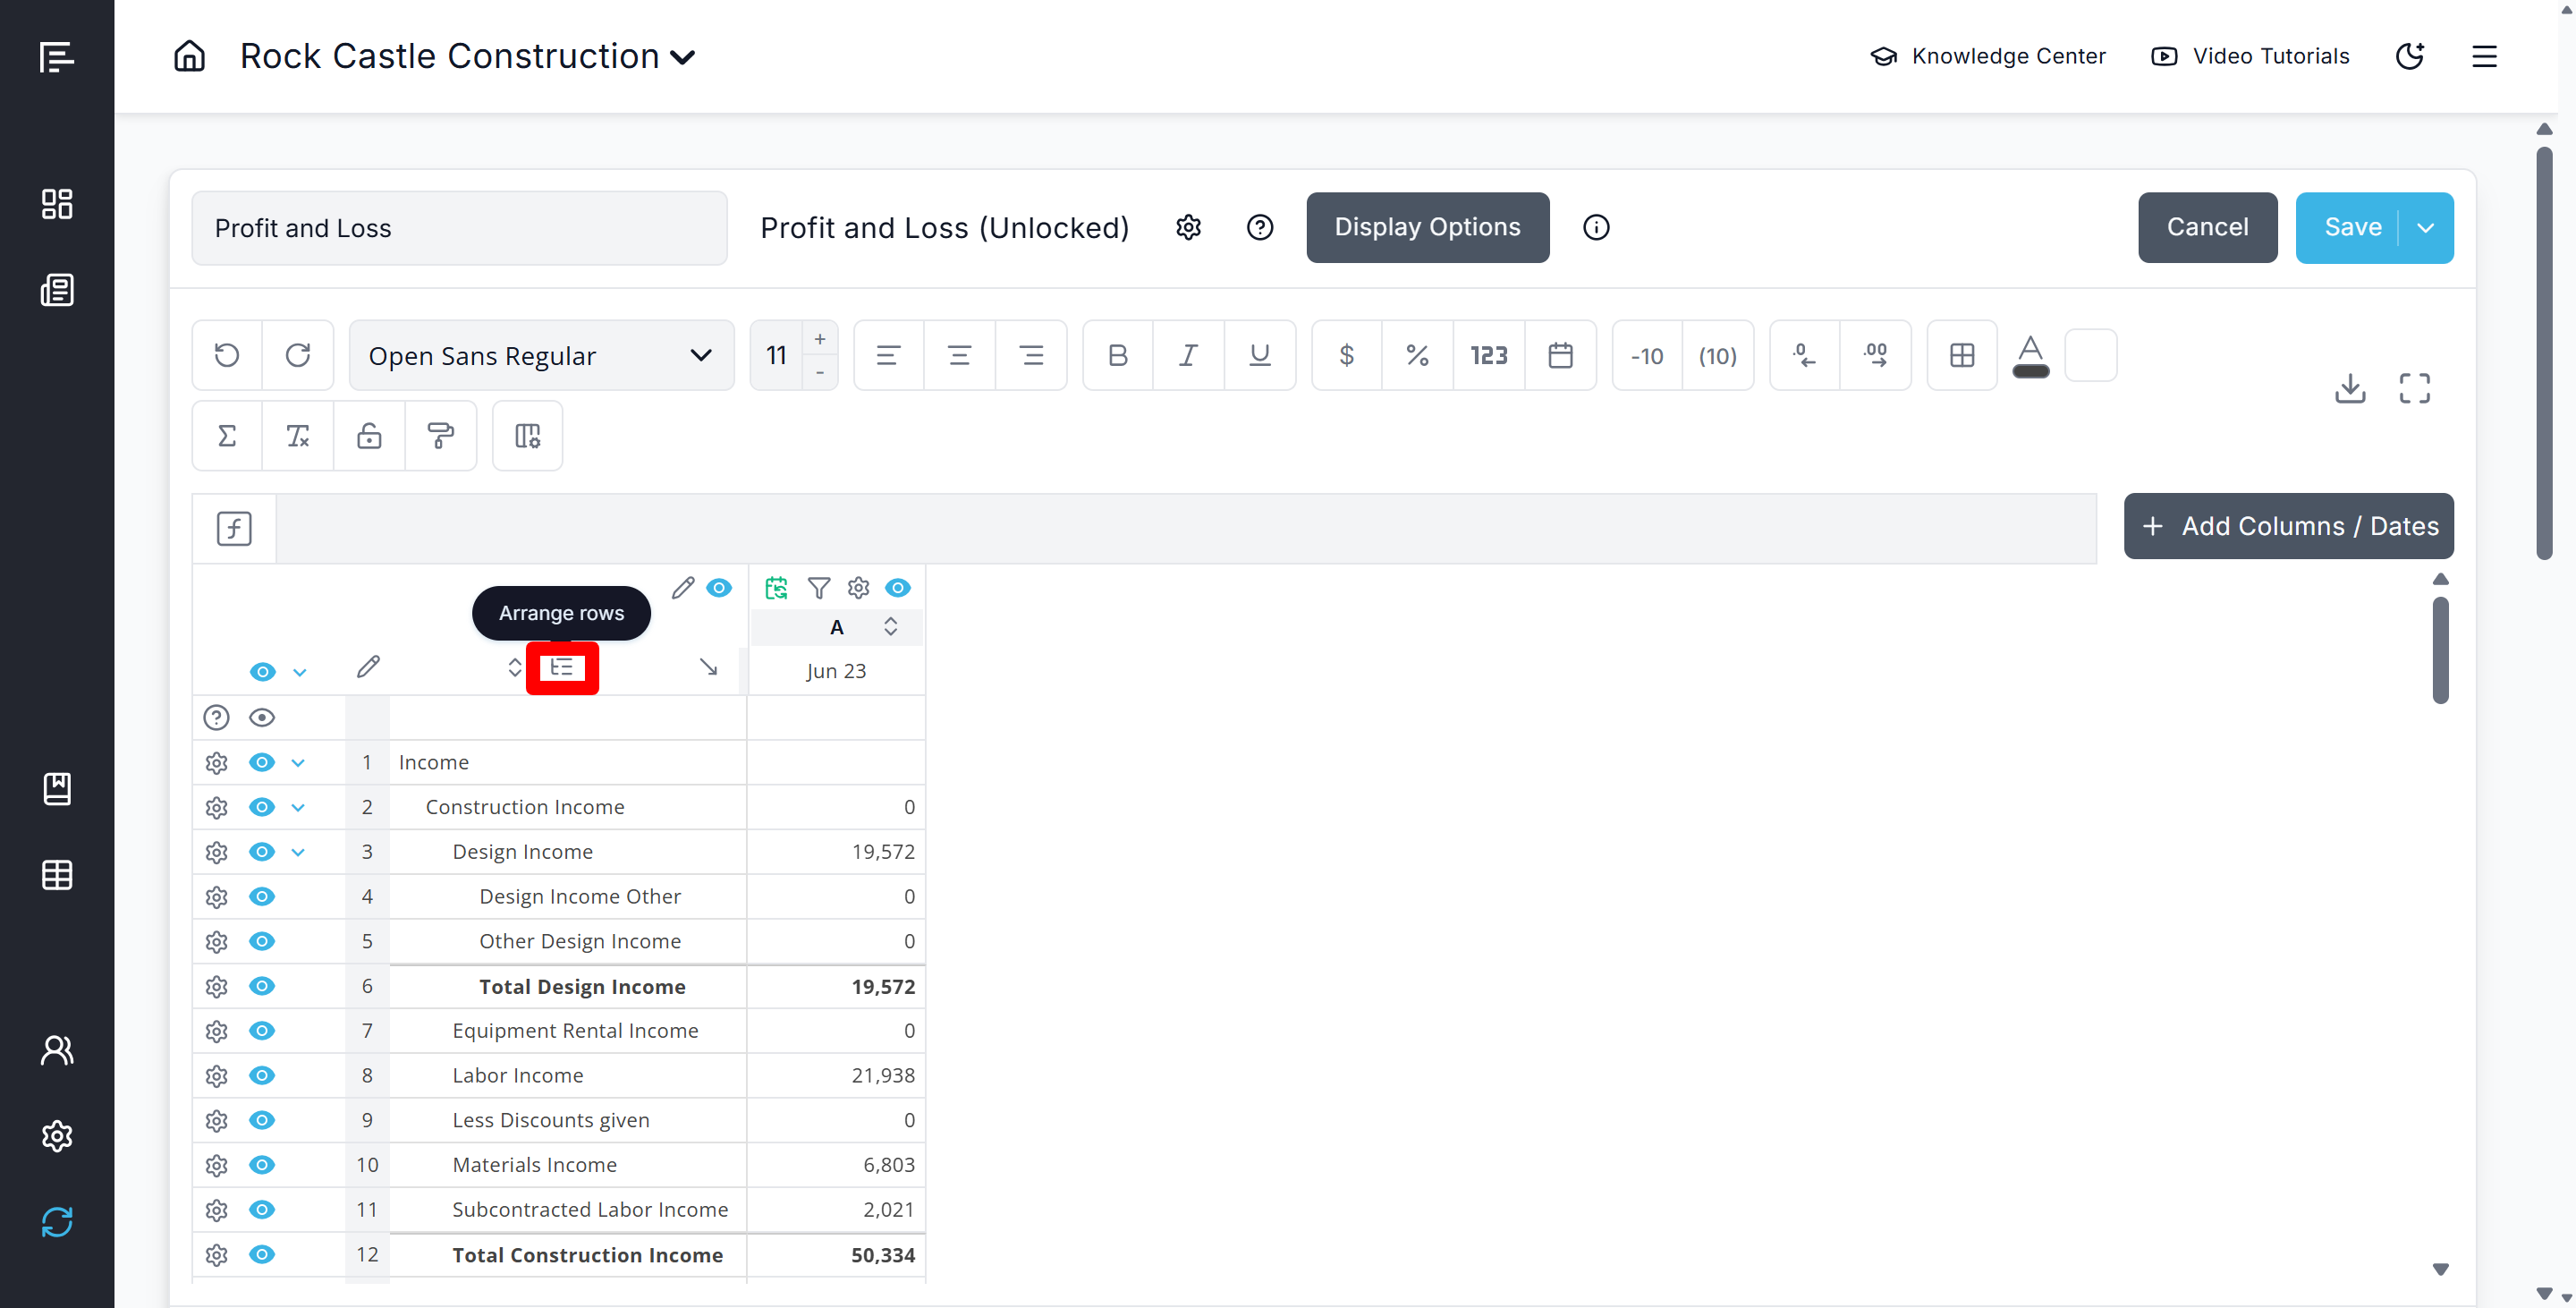The width and height of the screenshot is (2576, 1308).
Task: Click the Sum formula sigma icon
Action: click(227, 436)
